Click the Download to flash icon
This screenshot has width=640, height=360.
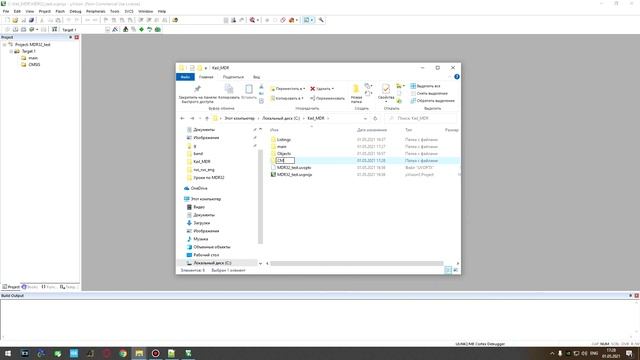(x=54, y=29)
